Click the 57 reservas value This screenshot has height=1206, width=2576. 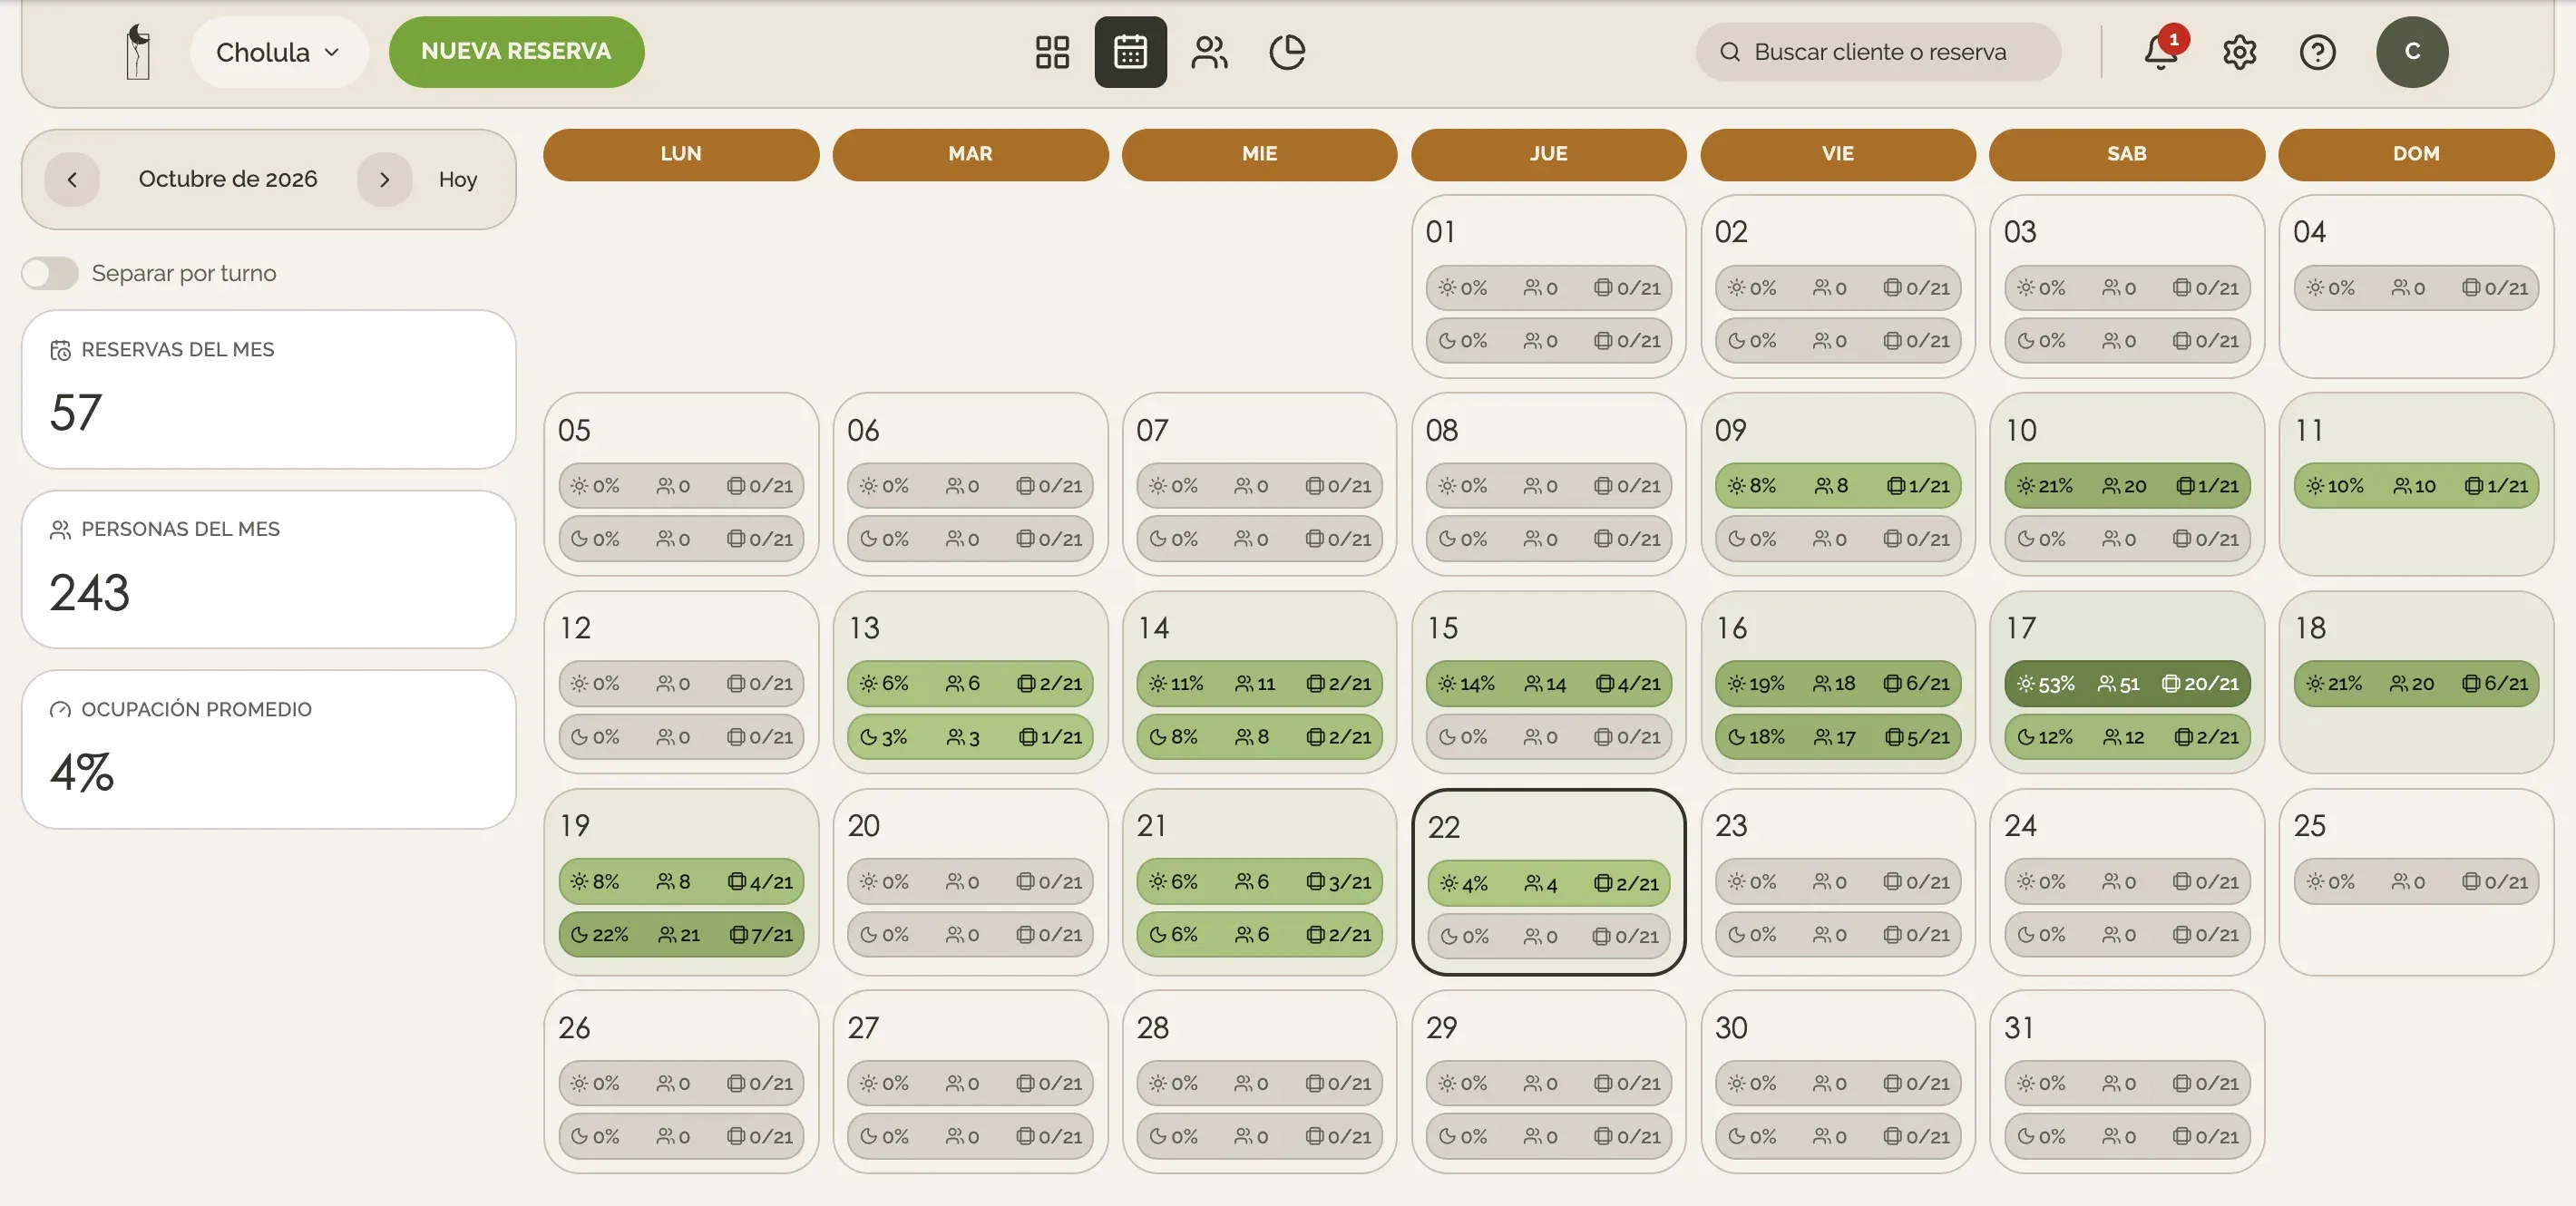point(76,413)
